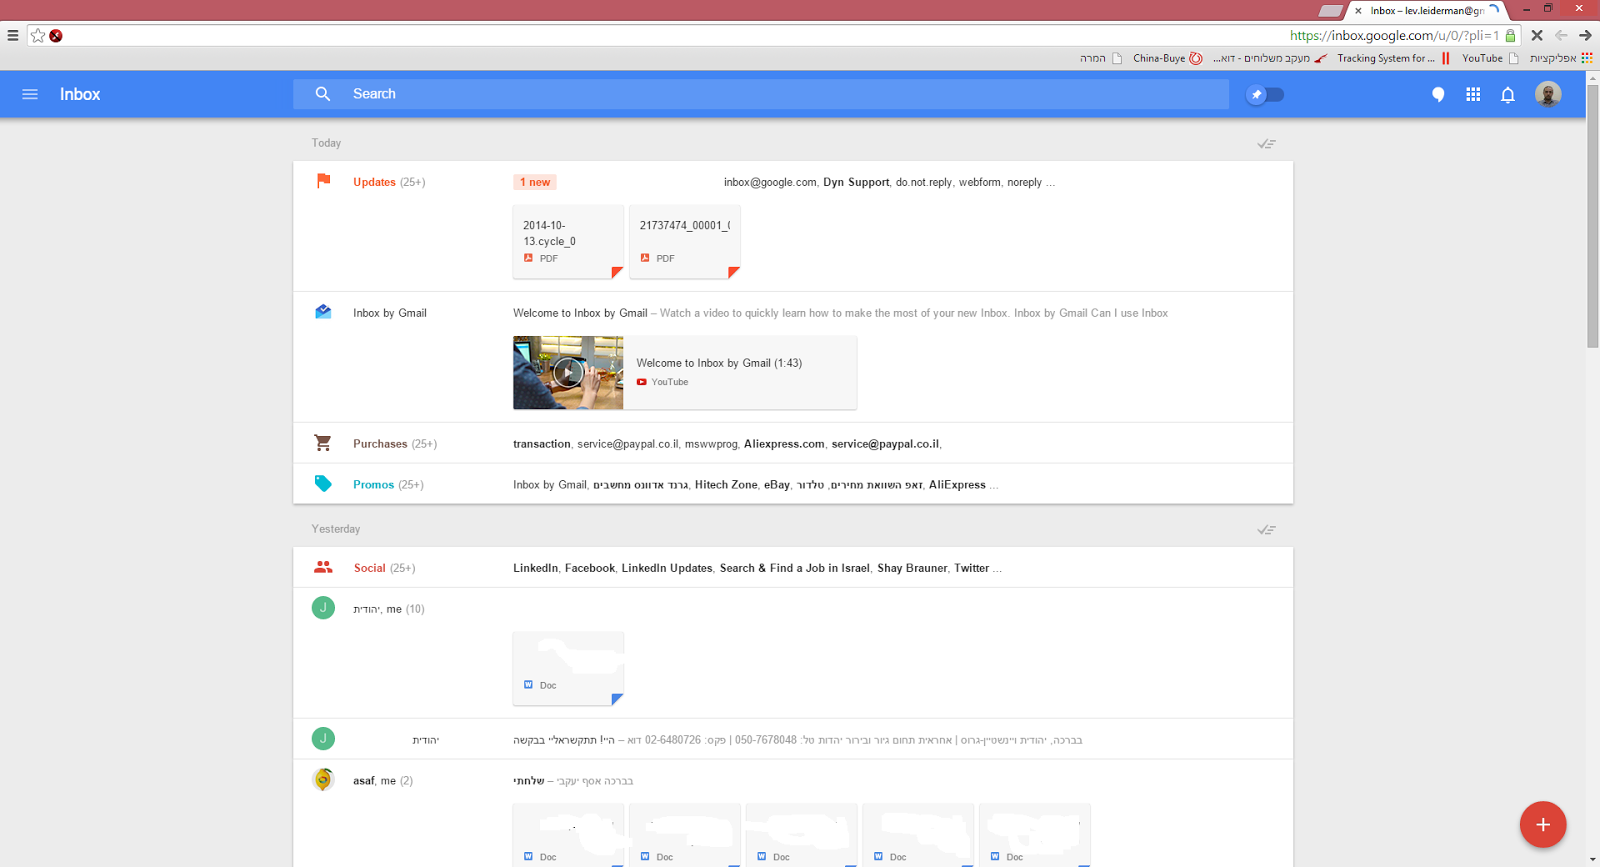Click the Purchases cart icon
1600x867 pixels.
click(x=322, y=443)
